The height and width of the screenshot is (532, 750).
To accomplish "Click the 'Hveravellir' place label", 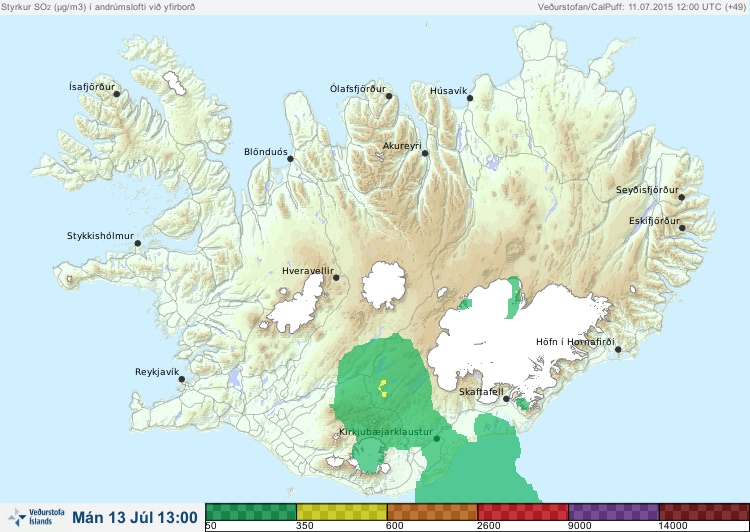I will [x=308, y=271].
